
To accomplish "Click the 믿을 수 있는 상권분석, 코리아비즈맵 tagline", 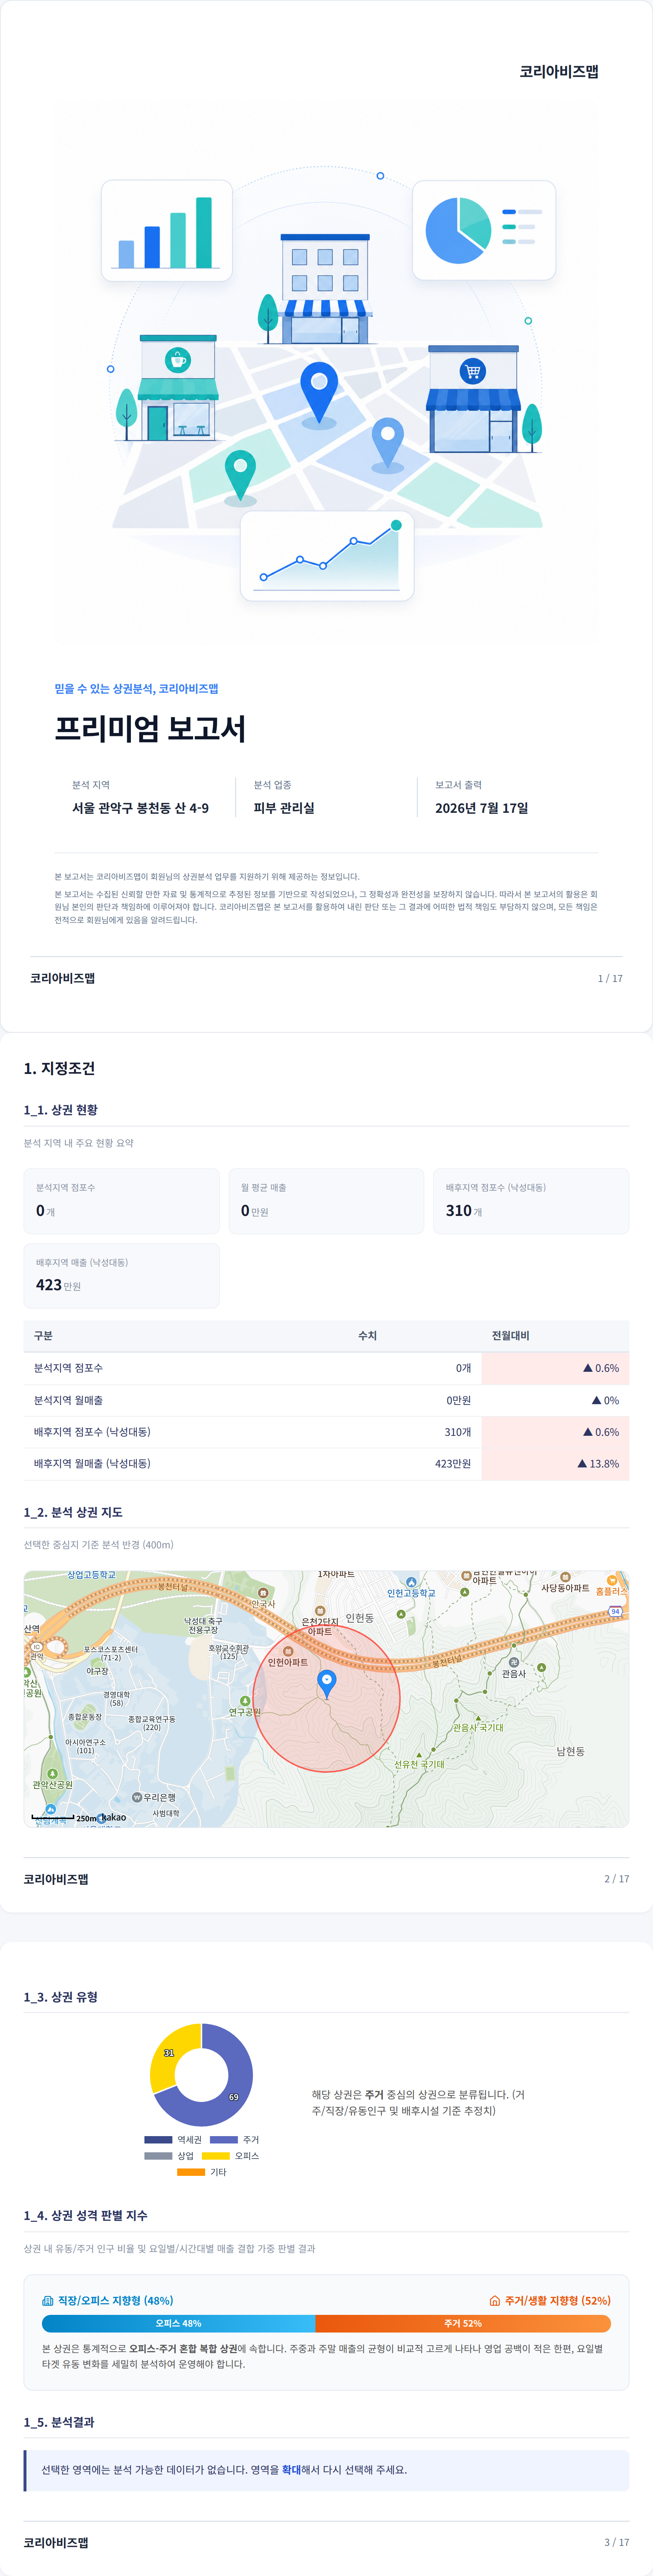I will click(136, 688).
